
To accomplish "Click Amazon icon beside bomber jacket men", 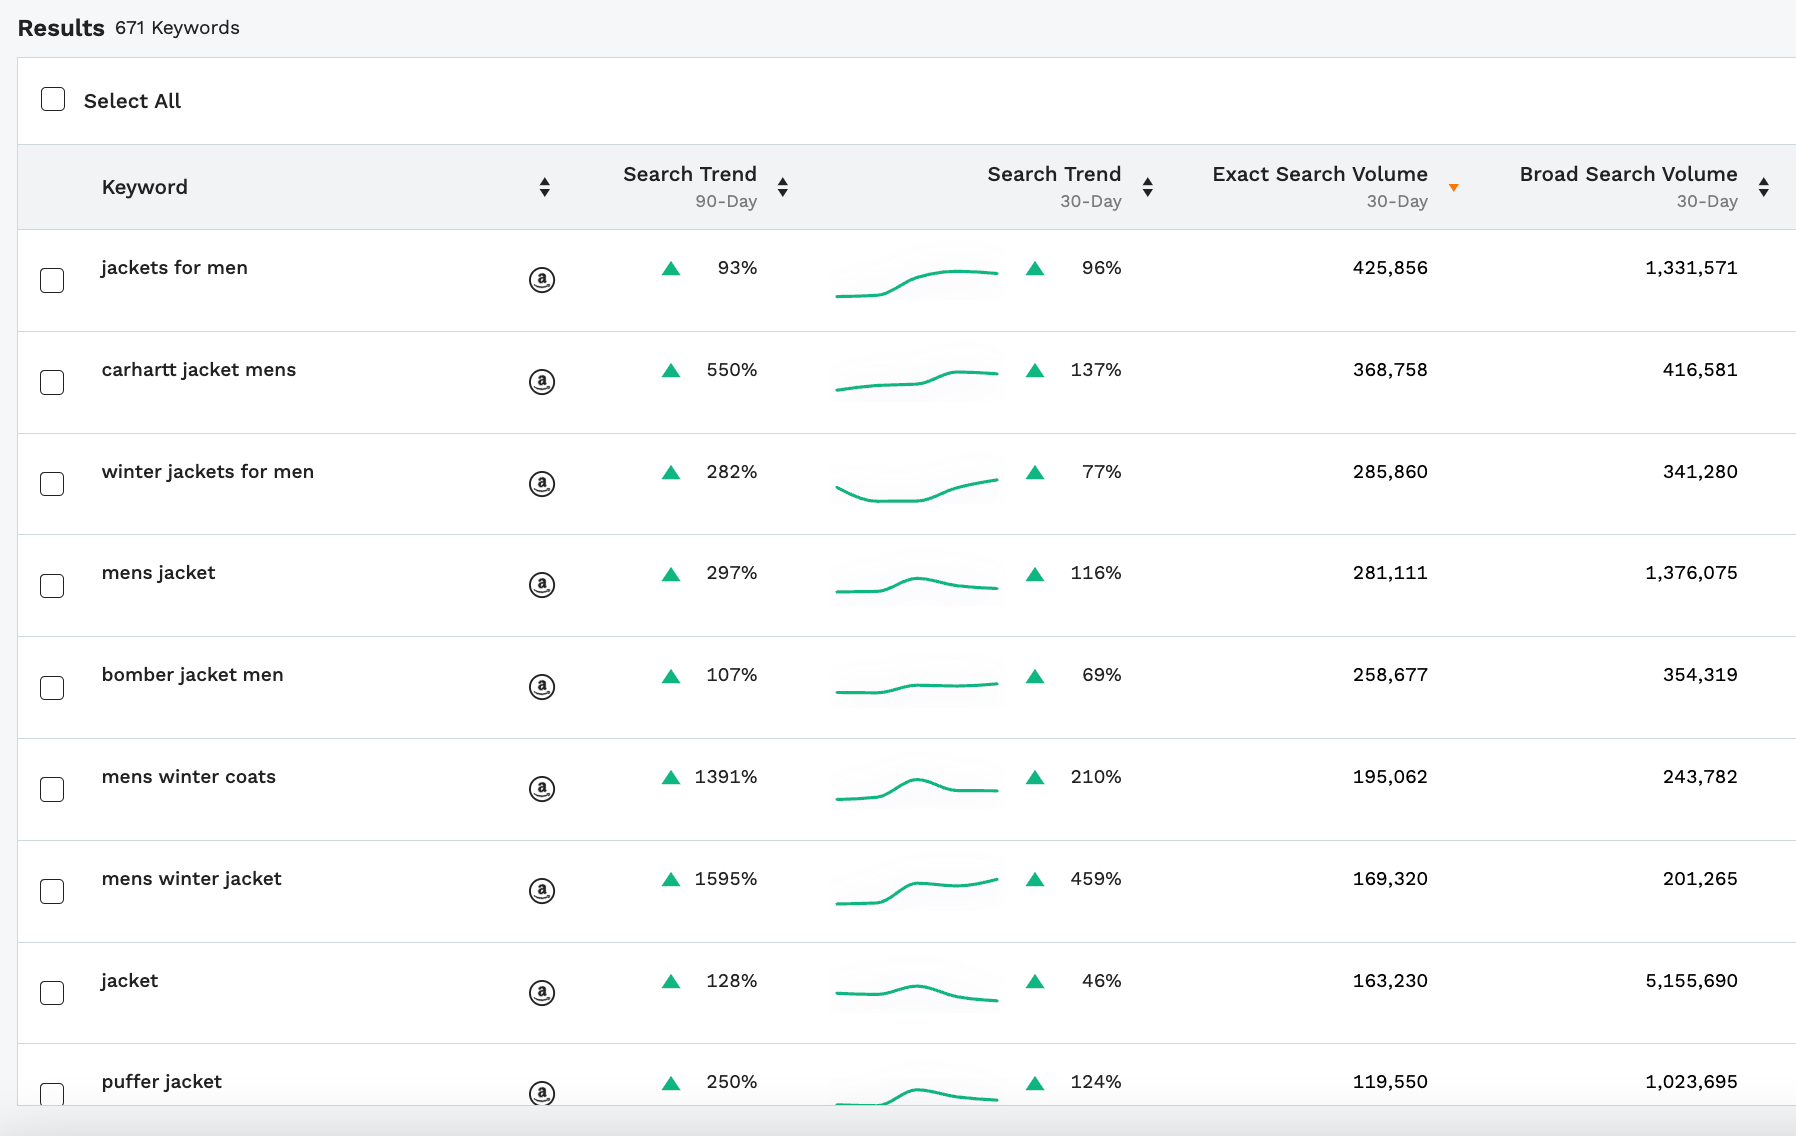I will point(541,687).
